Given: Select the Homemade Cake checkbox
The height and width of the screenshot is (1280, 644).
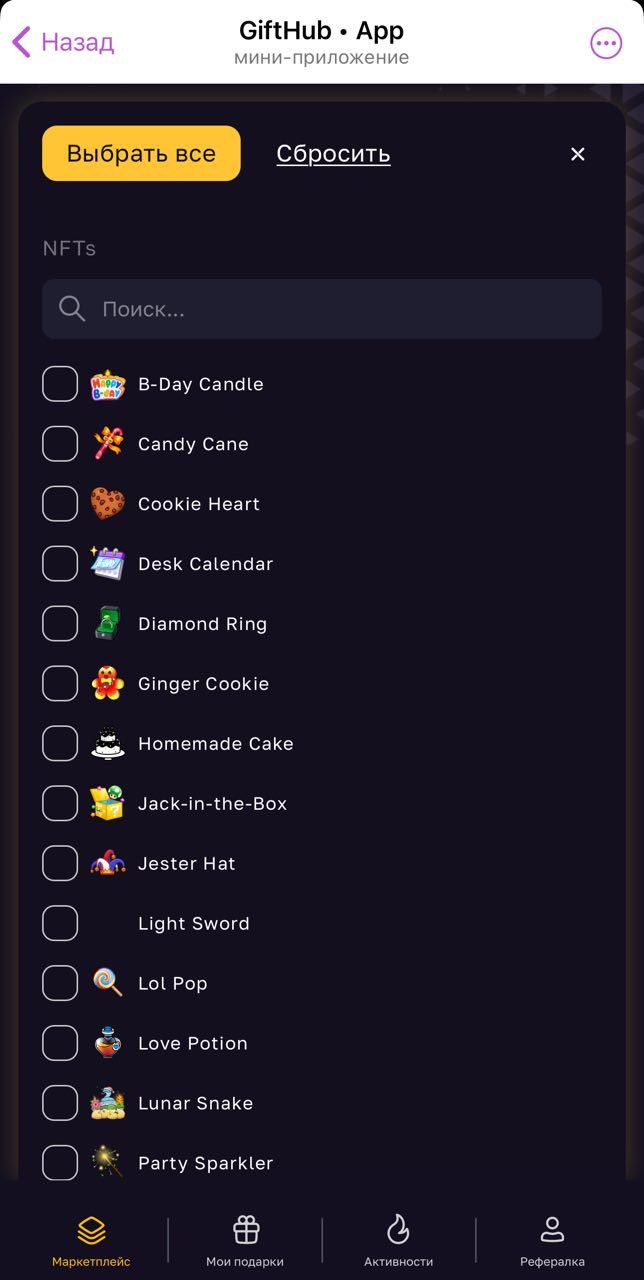Looking at the screenshot, I should [60, 744].
